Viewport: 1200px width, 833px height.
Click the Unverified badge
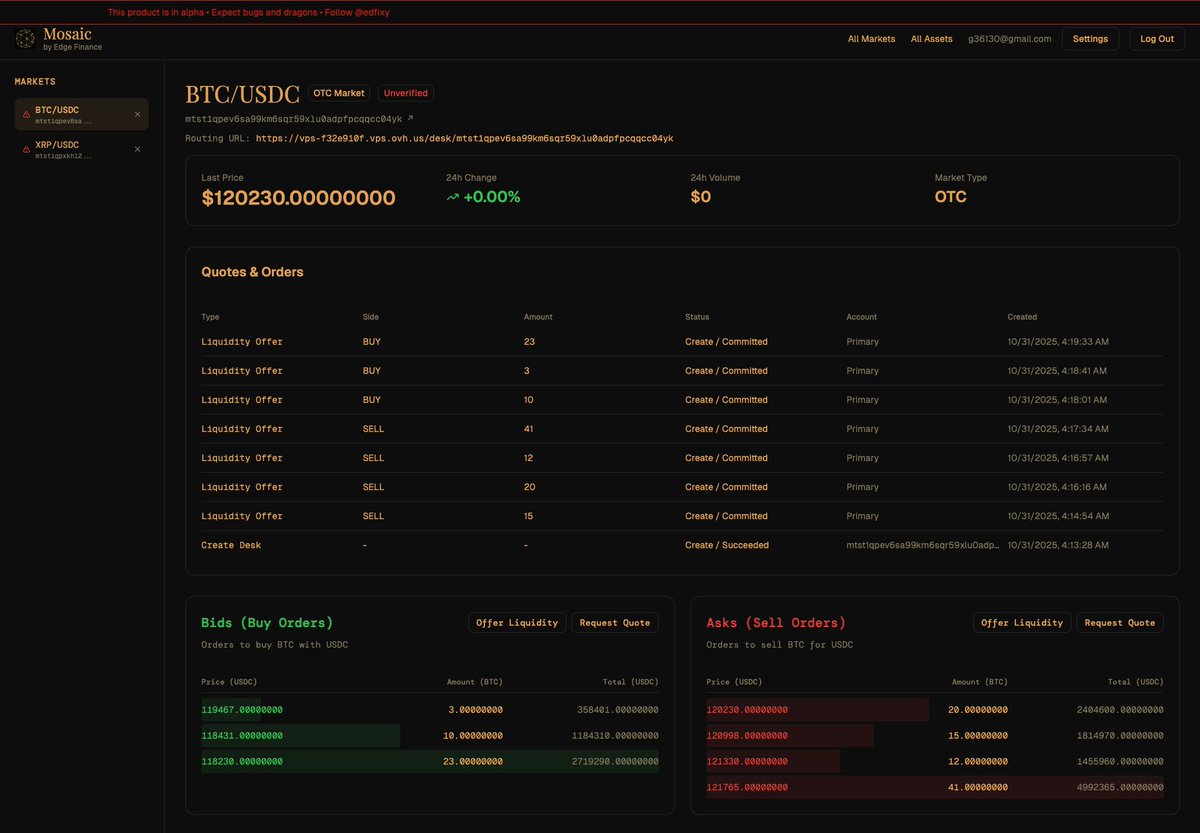[x=406, y=93]
